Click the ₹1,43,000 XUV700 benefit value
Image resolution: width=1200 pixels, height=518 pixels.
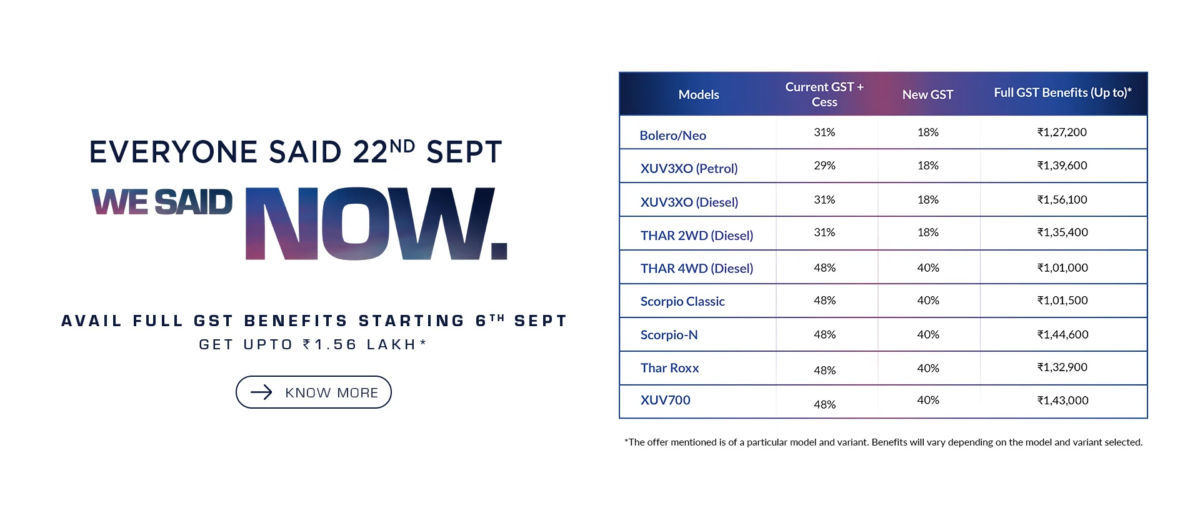pyautogui.click(x=1062, y=400)
